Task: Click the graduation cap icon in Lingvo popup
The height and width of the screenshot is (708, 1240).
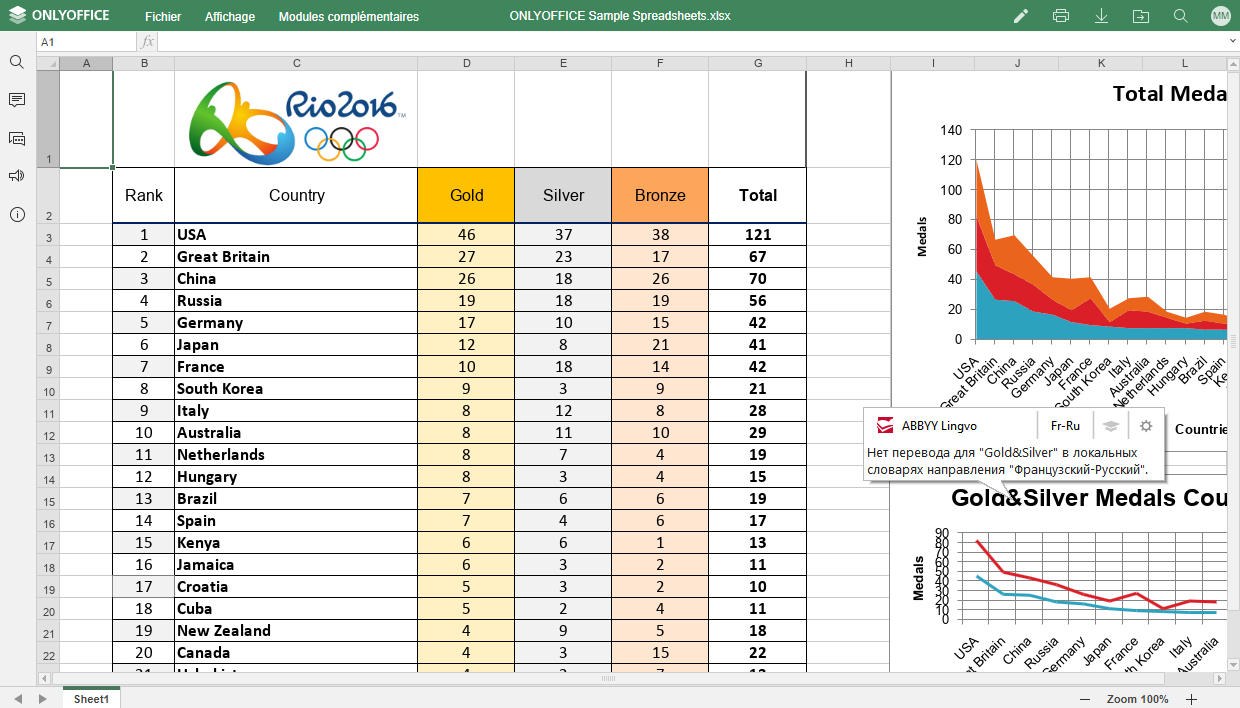Action: click(1111, 426)
